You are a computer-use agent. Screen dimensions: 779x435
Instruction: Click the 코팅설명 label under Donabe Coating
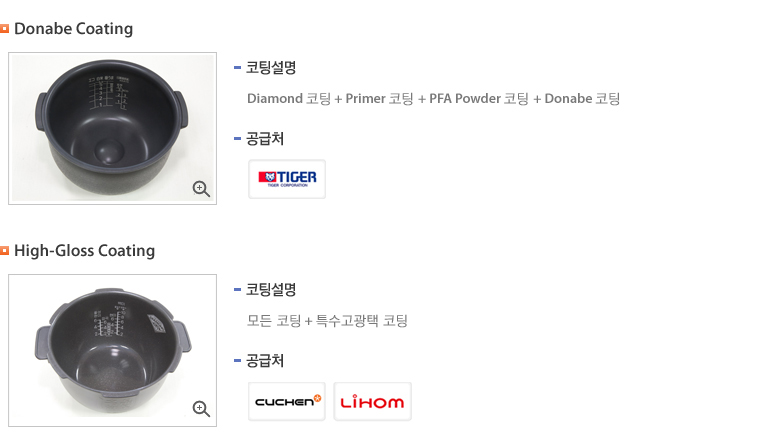(x=271, y=68)
